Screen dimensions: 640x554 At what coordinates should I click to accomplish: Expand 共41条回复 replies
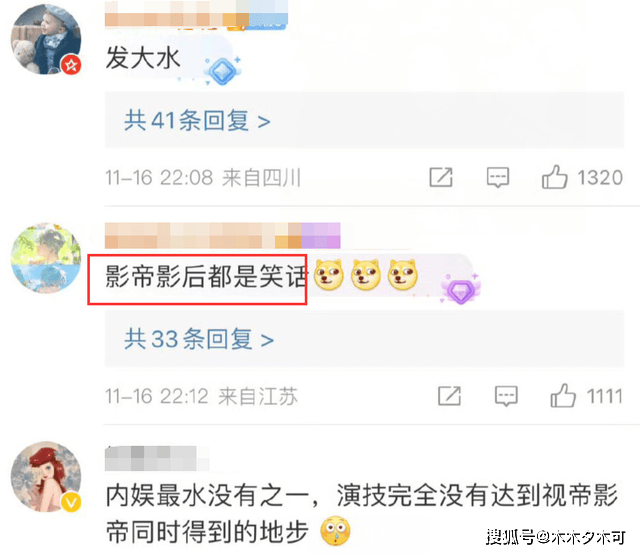pos(197,120)
